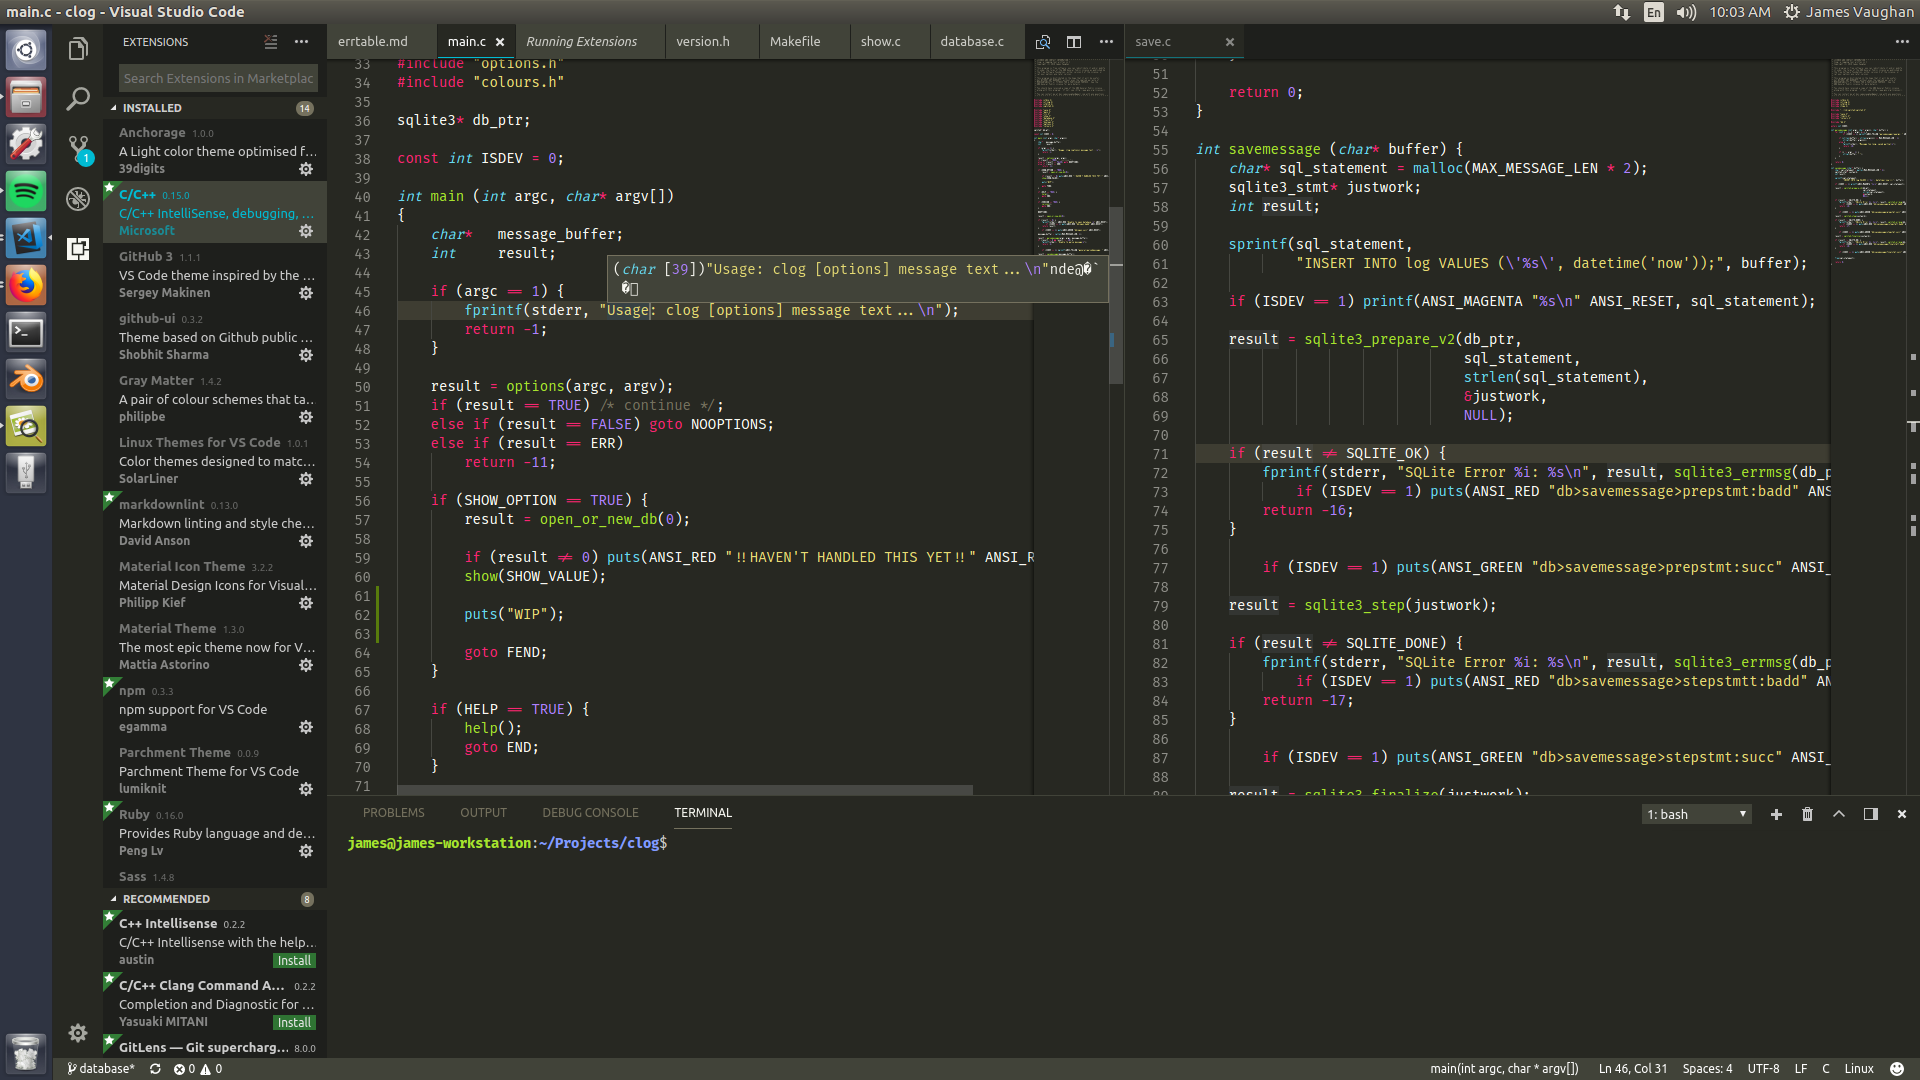This screenshot has width=1920, height=1080.
Task: Switch to the Makefile tab
Action: [x=795, y=41]
